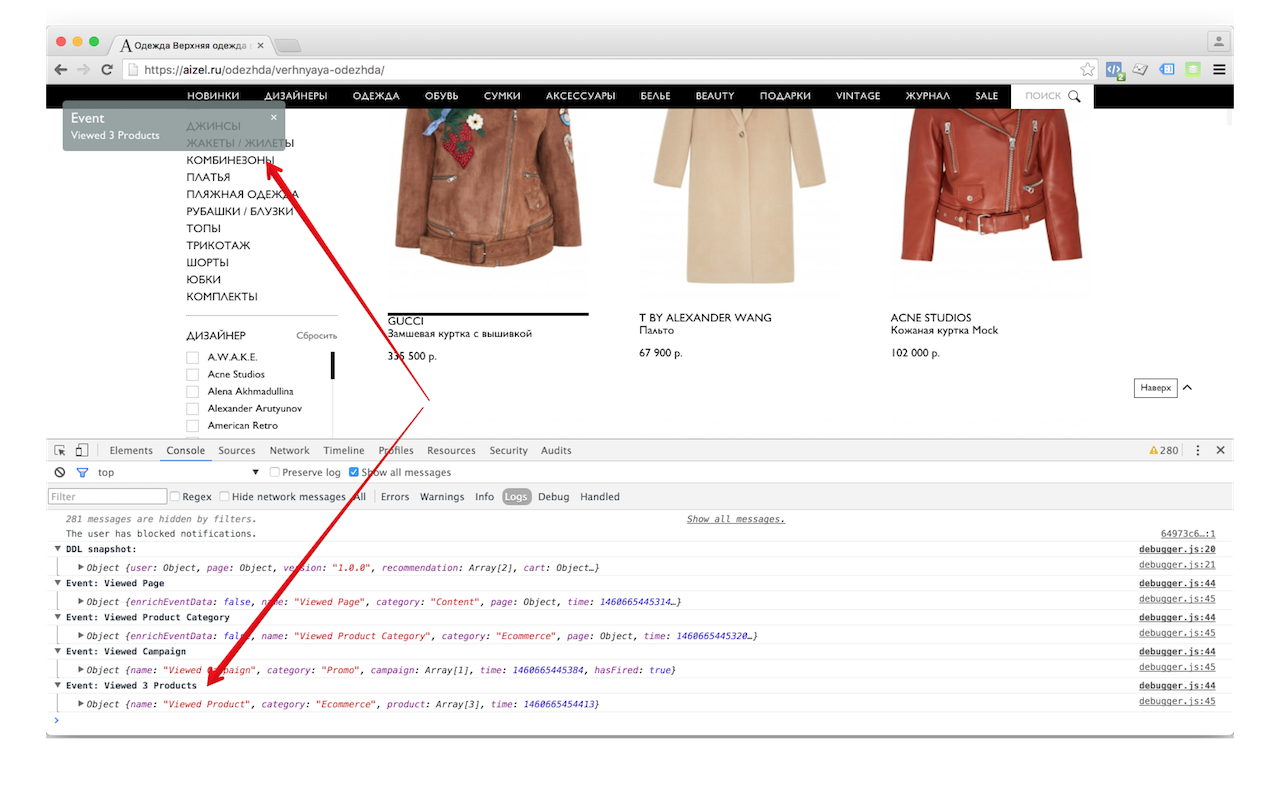The height and width of the screenshot is (800, 1280).
Task: Switch to the Elements tab
Action: pos(131,451)
